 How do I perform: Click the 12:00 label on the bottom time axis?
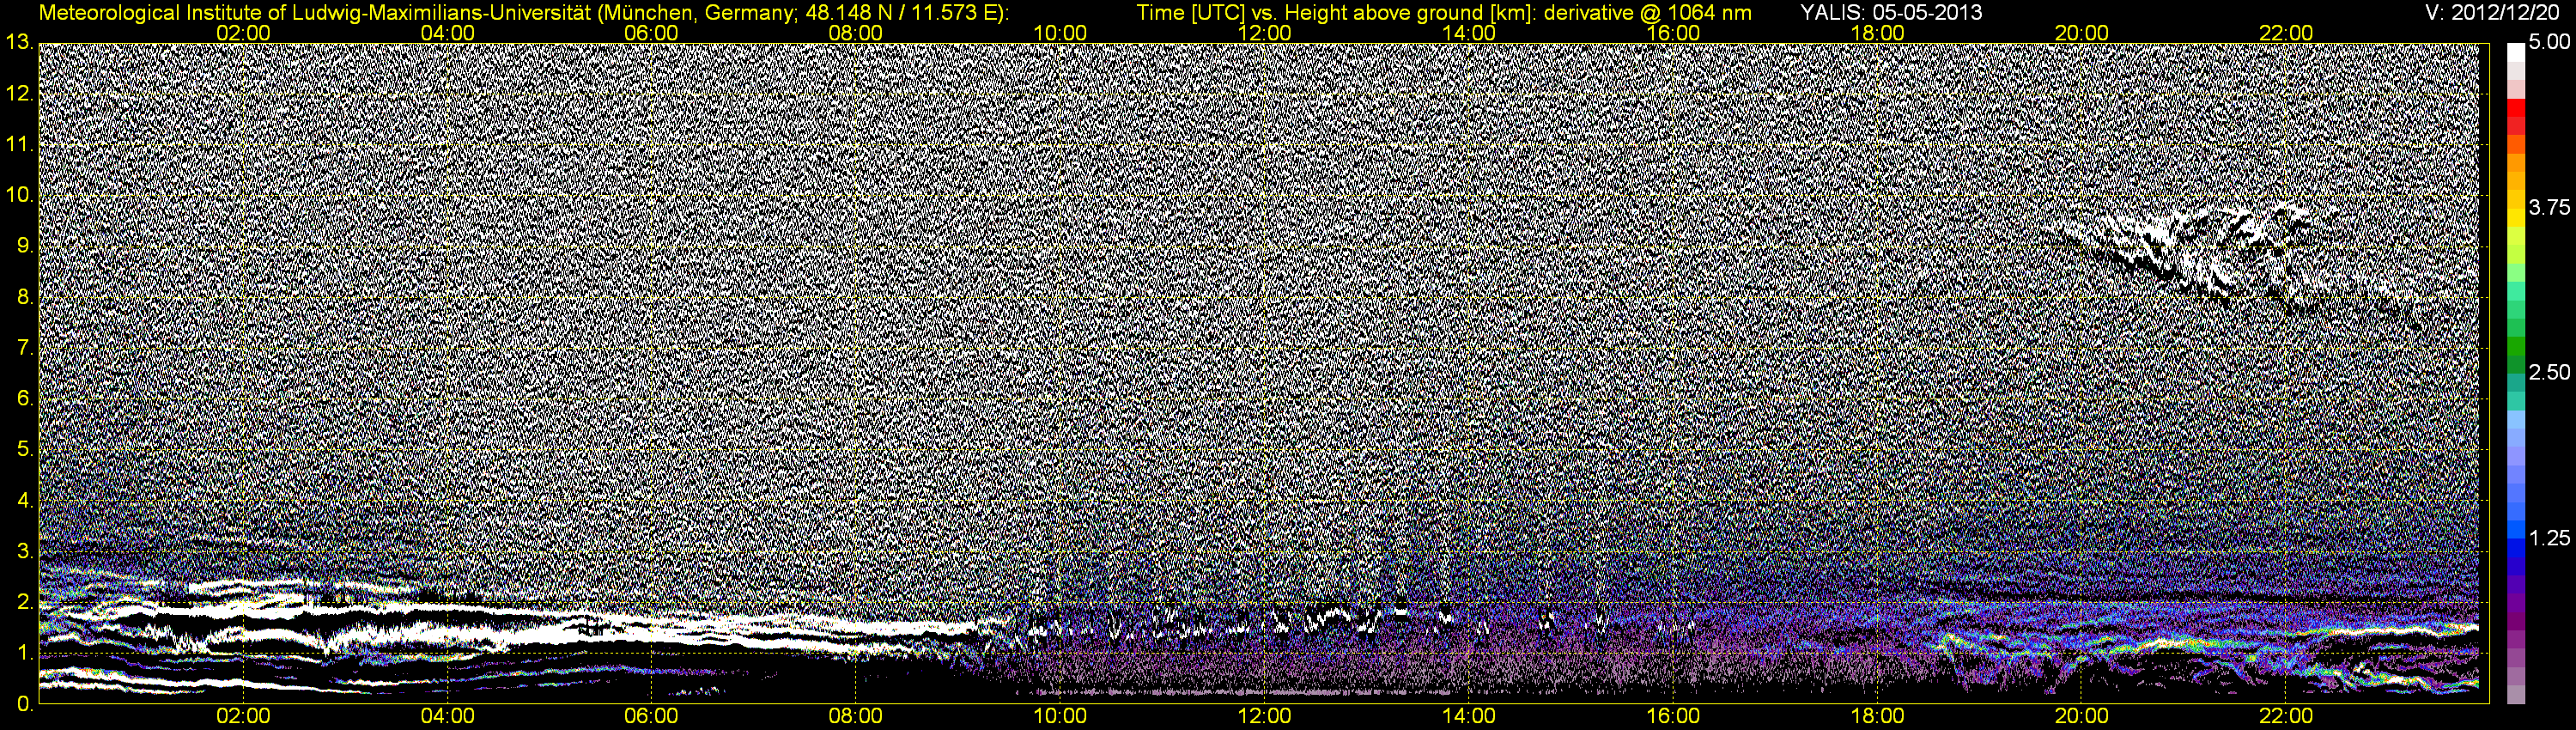[1265, 717]
